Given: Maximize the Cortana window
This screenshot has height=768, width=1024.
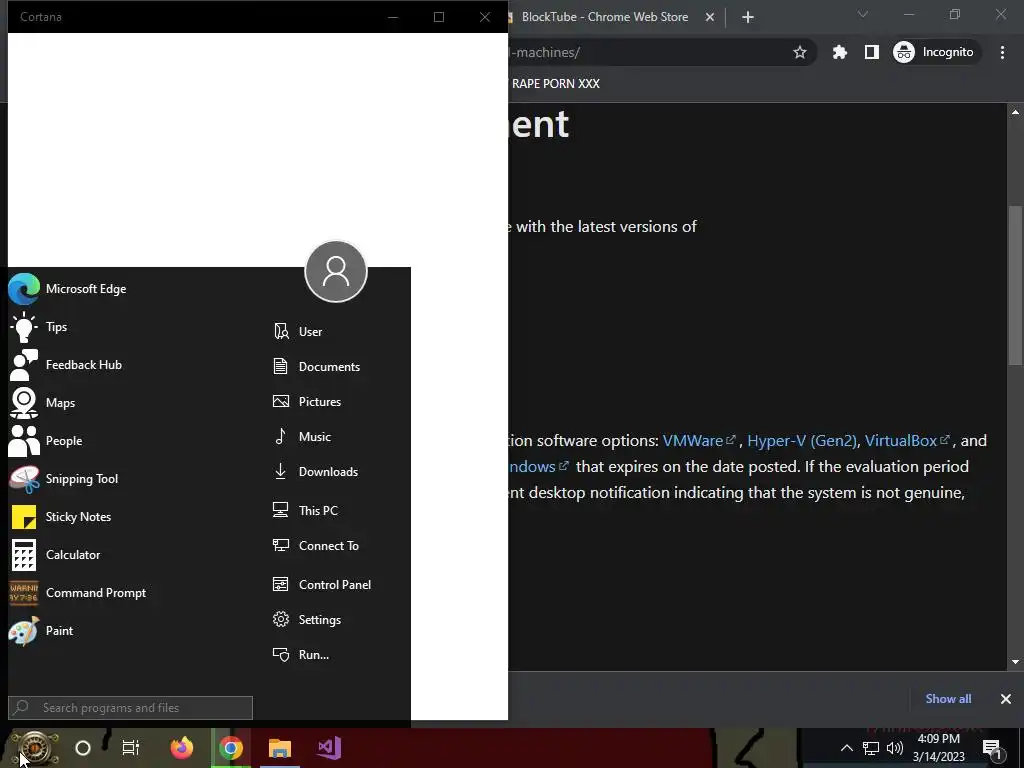Looking at the screenshot, I should (x=439, y=17).
